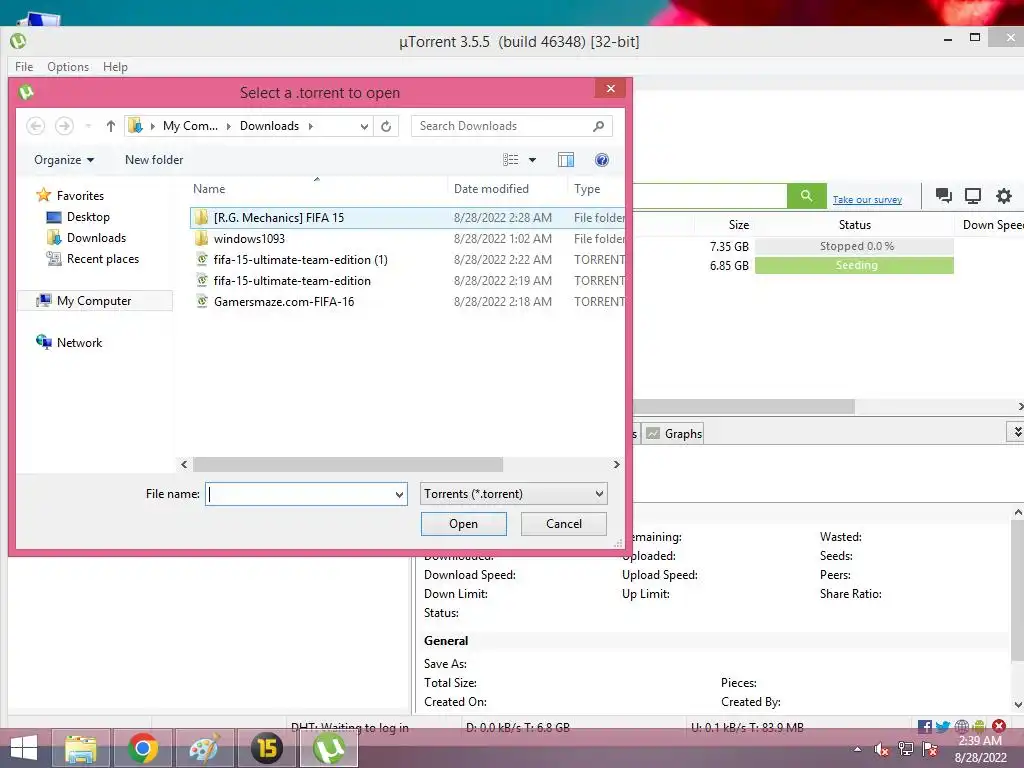Open Paint from taskbar
The height and width of the screenshot is (768, 1024).
(204, 748)
